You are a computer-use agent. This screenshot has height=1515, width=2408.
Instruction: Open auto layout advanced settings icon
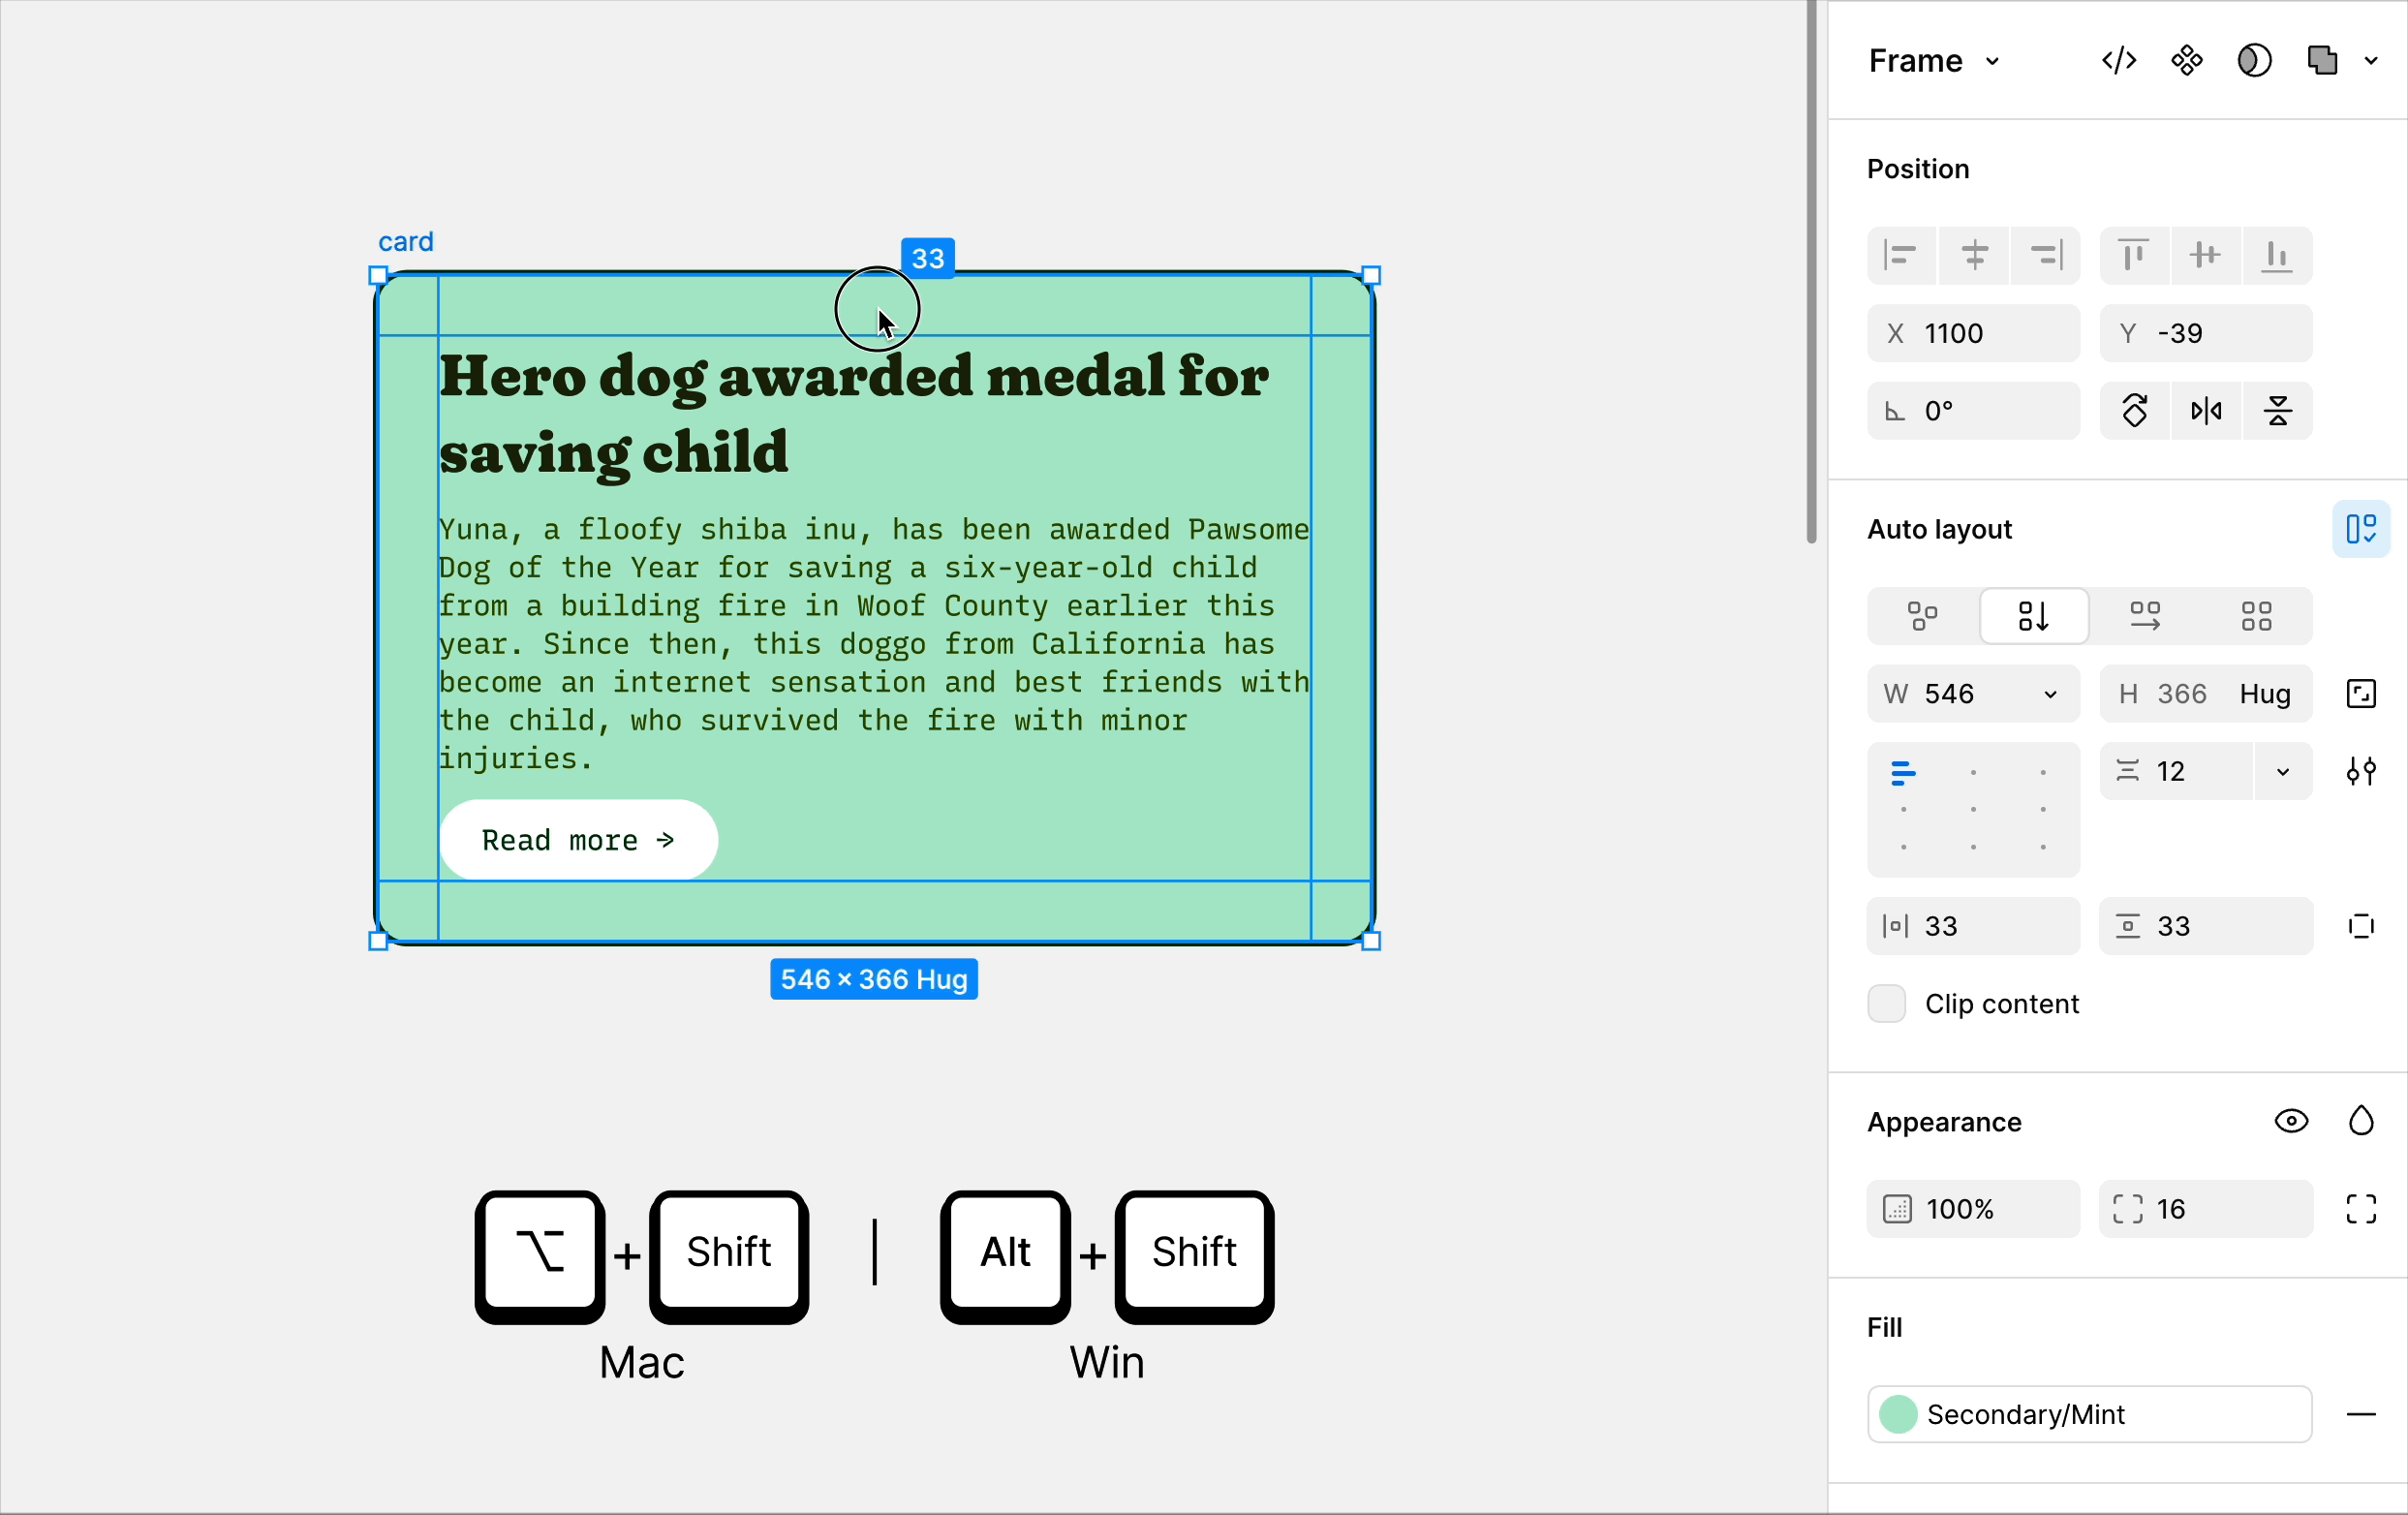pyautogui.click(x=2361, y=771)
